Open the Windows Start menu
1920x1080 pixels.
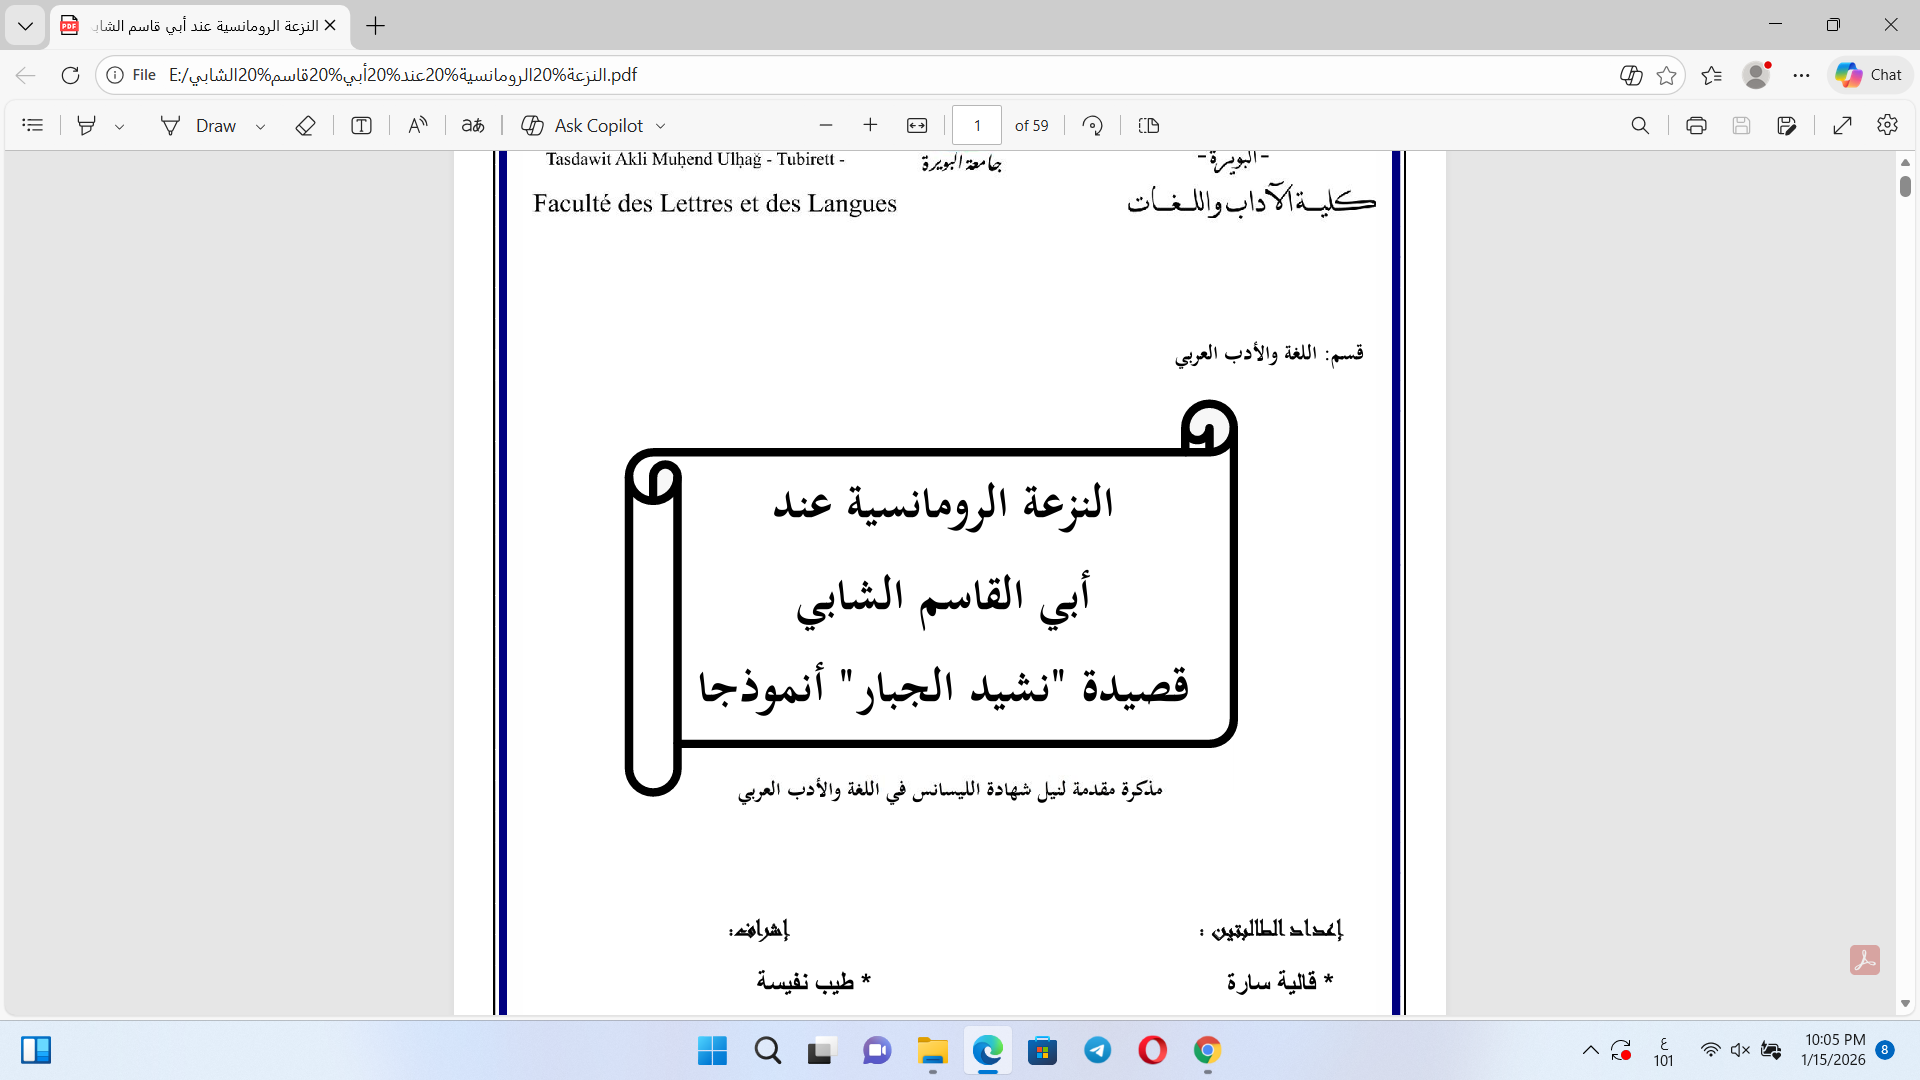tap(712, 1050)
